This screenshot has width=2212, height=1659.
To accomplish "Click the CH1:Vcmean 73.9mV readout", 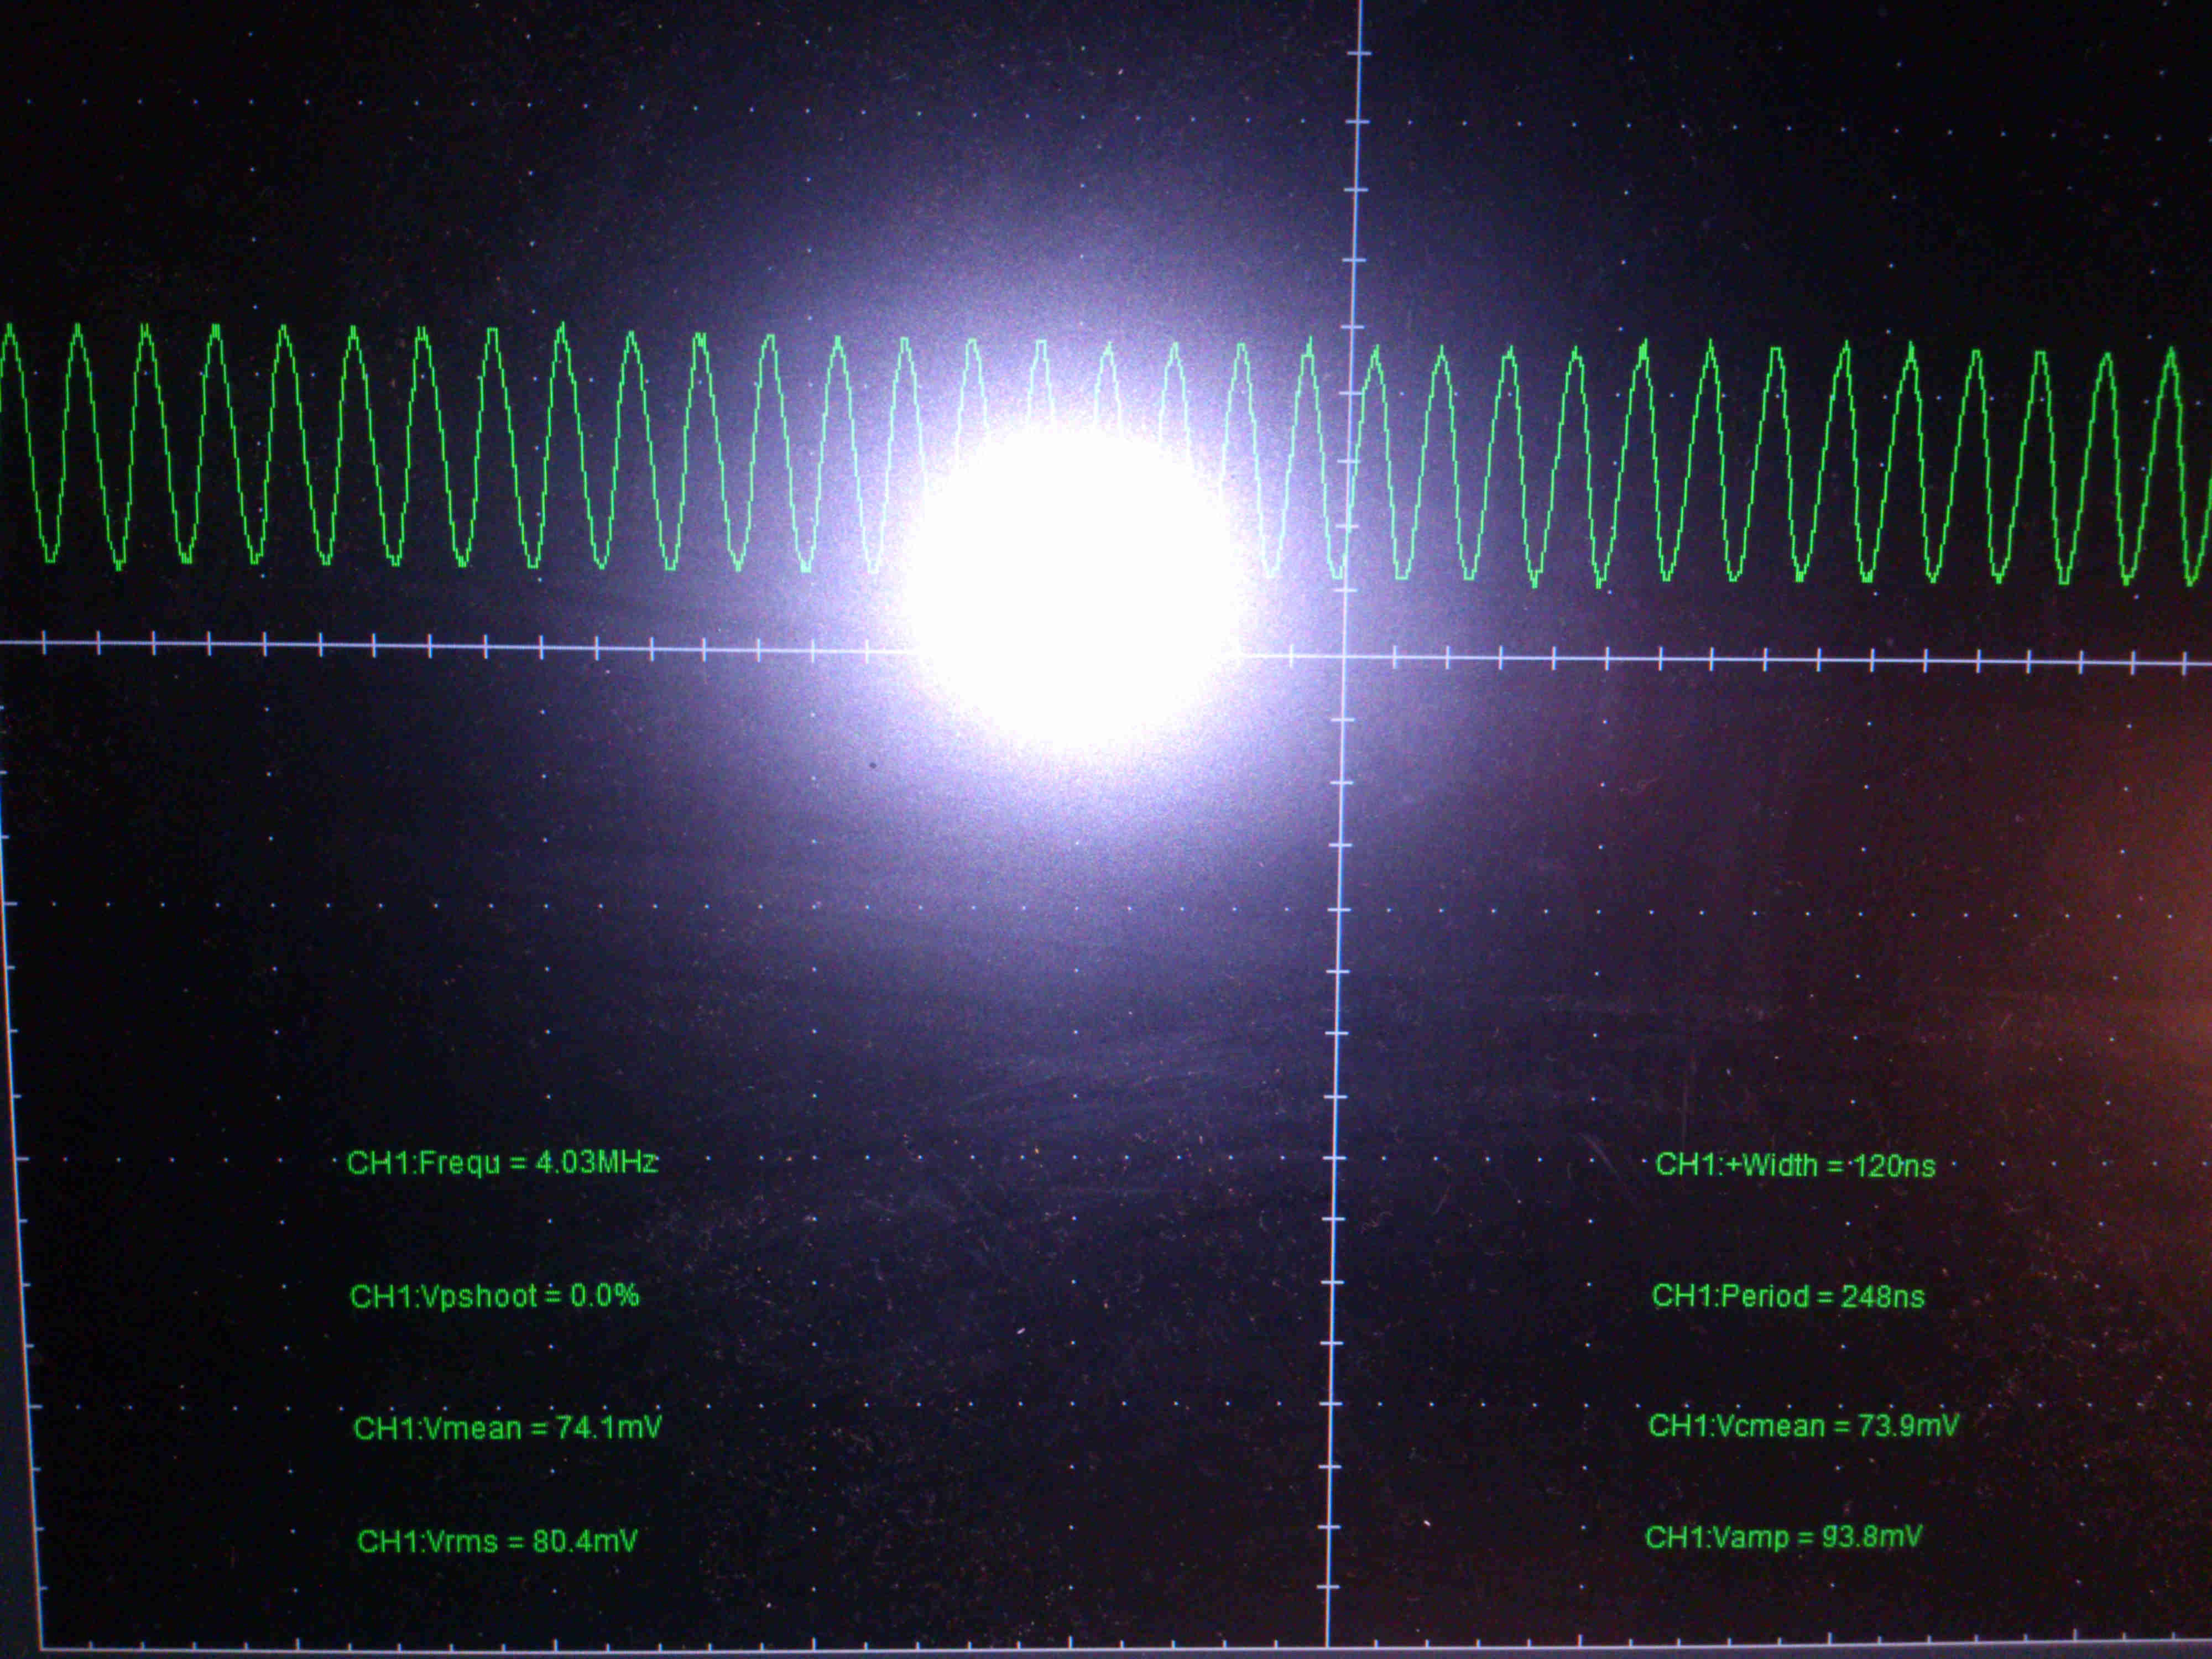I will (x=1803, y=1425).
